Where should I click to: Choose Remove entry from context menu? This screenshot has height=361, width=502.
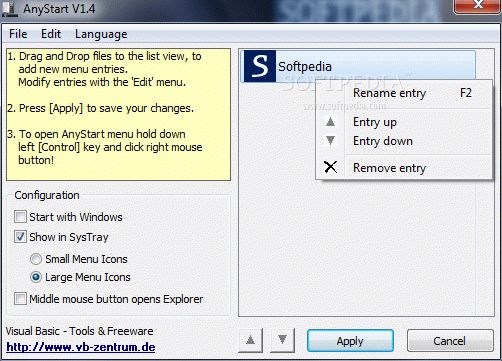click(404, 168)
